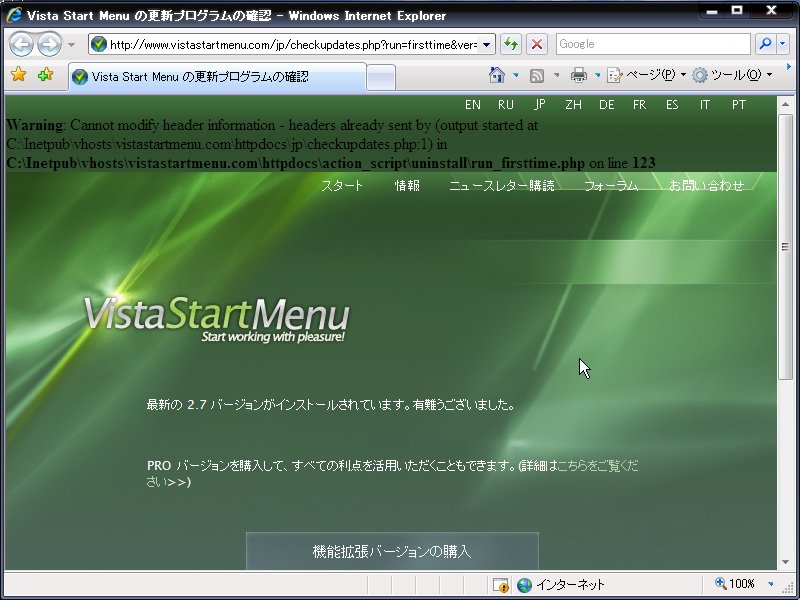
Task: Click the VistaStartMenu logo
Action: (x=217, y=319)
